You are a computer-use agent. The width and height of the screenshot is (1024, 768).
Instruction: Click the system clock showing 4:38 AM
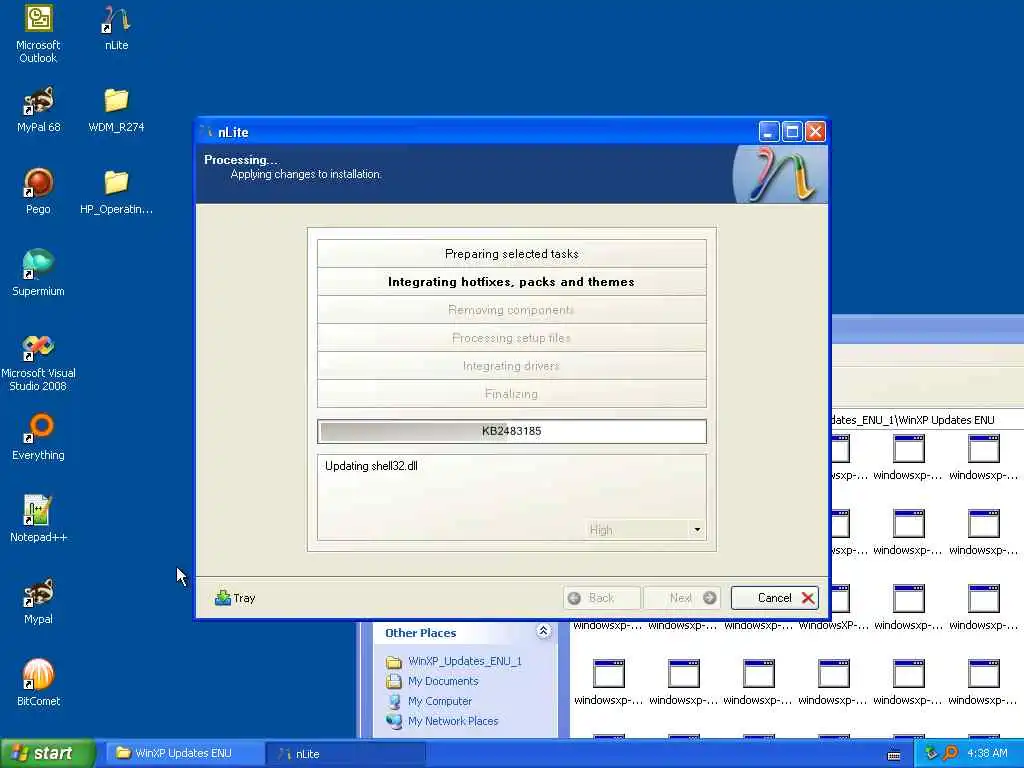click(987, 754)
